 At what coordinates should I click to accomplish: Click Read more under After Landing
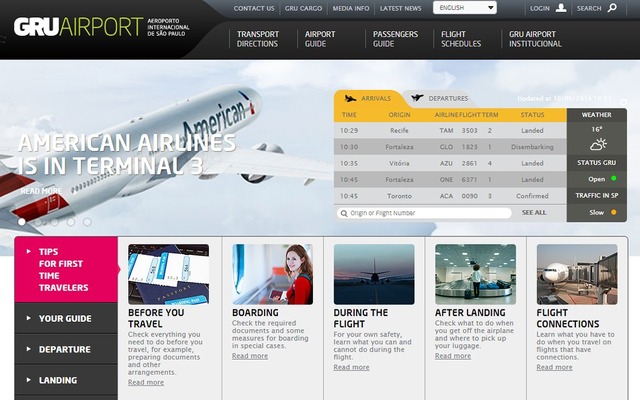tap(453, 356)
